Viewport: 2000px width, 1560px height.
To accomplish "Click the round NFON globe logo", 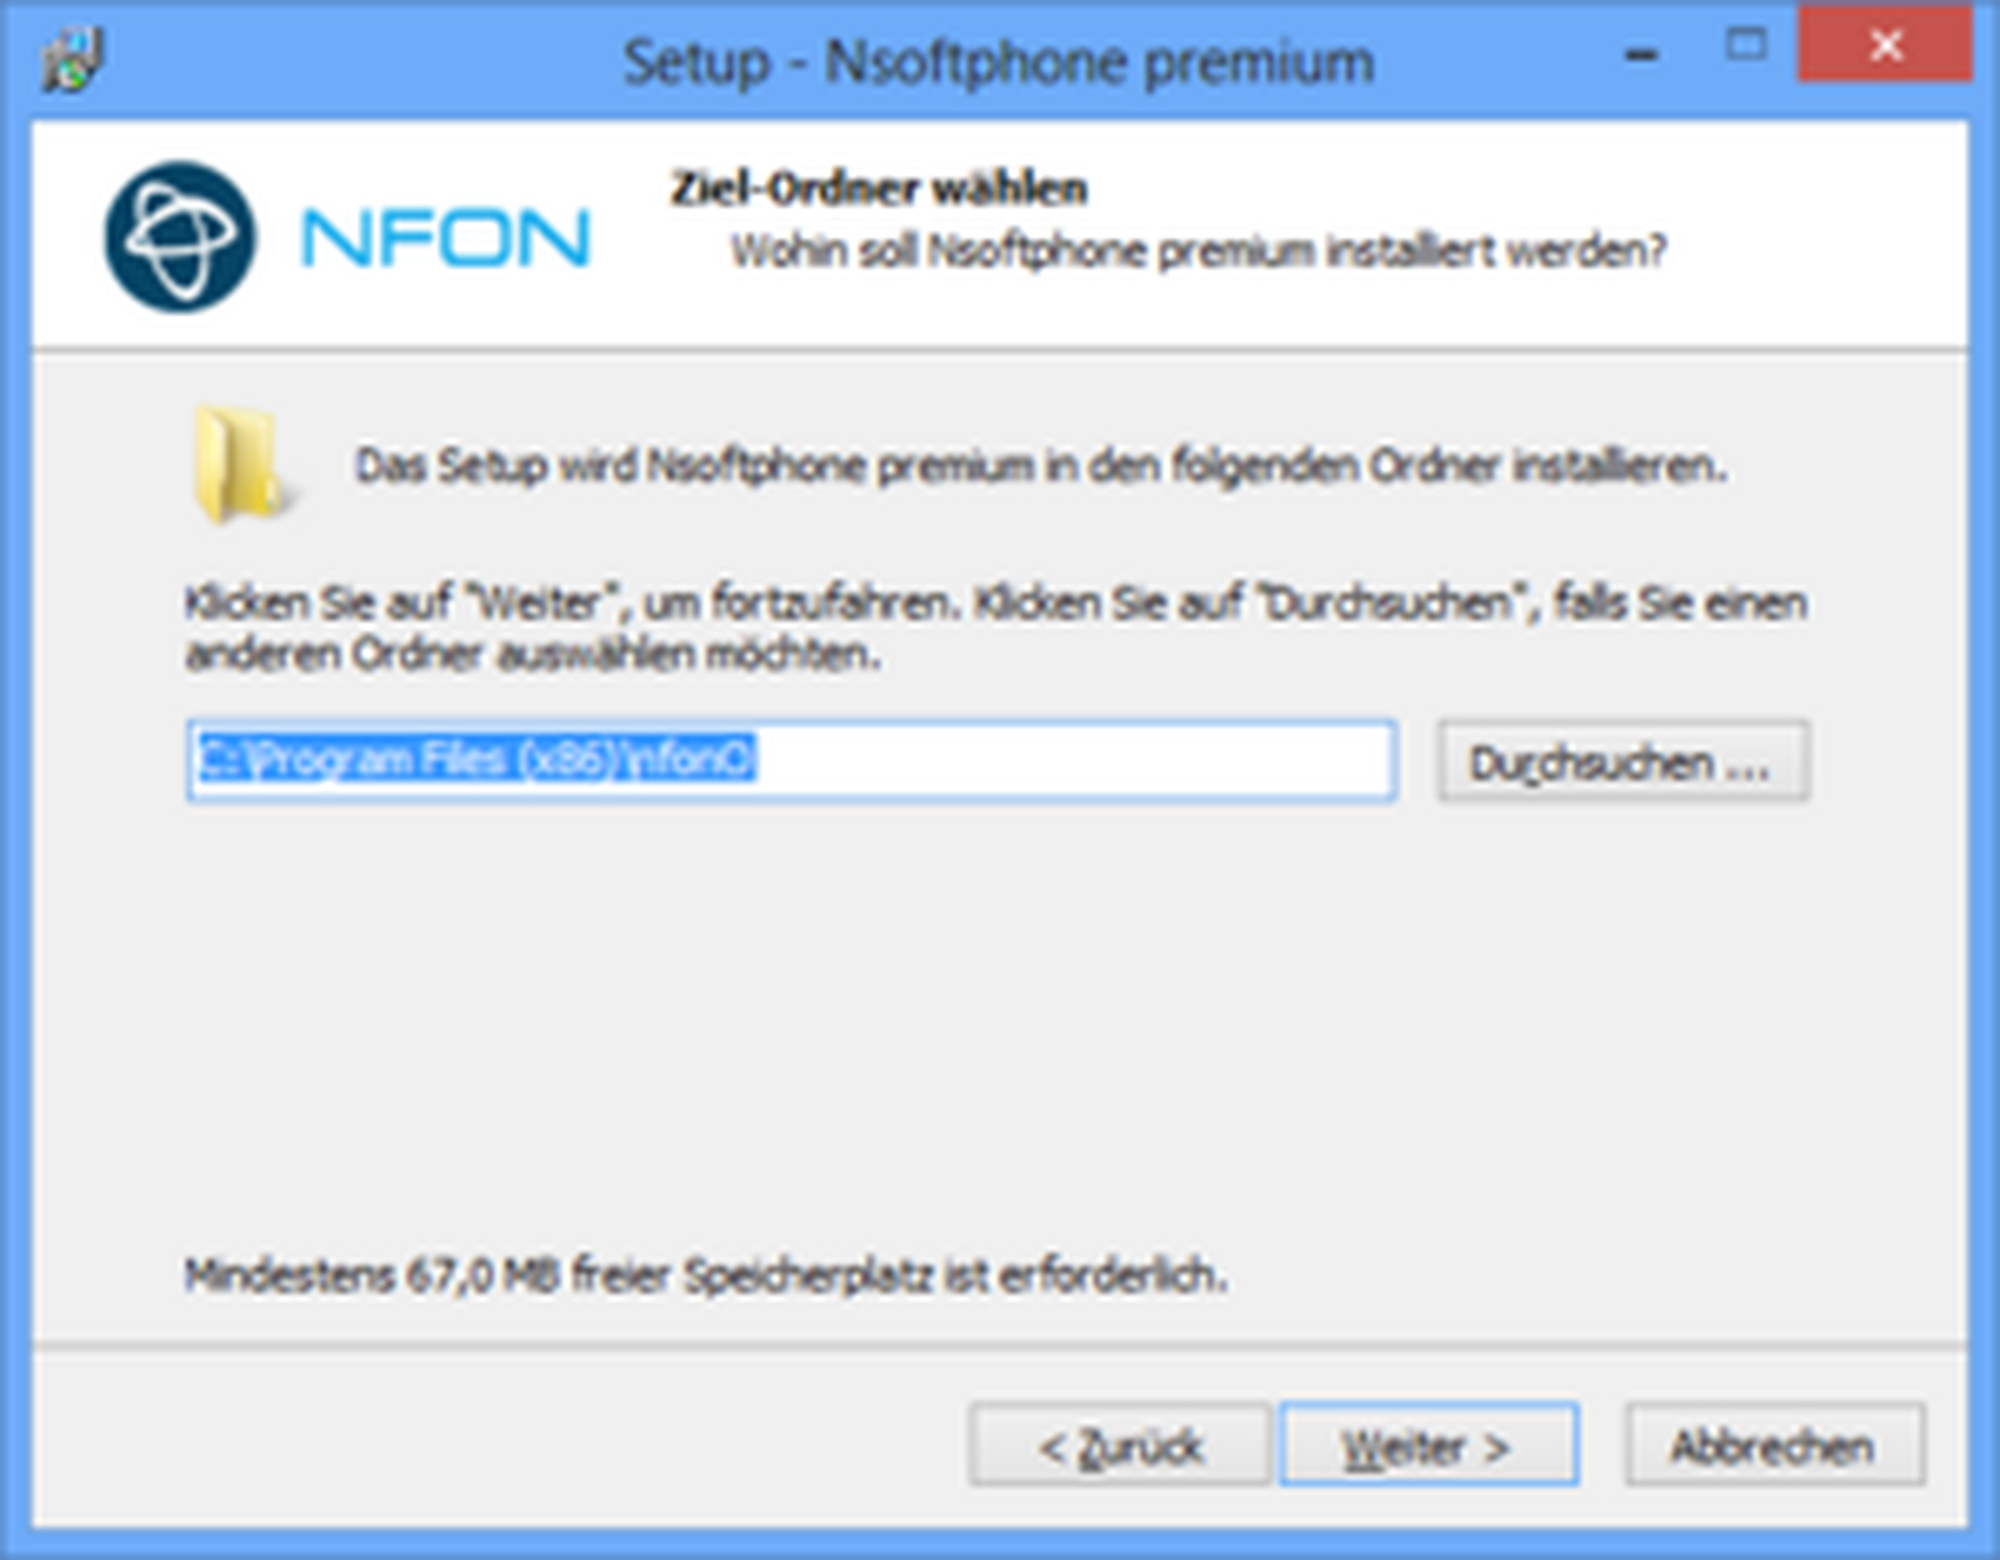I will [180, 237].
